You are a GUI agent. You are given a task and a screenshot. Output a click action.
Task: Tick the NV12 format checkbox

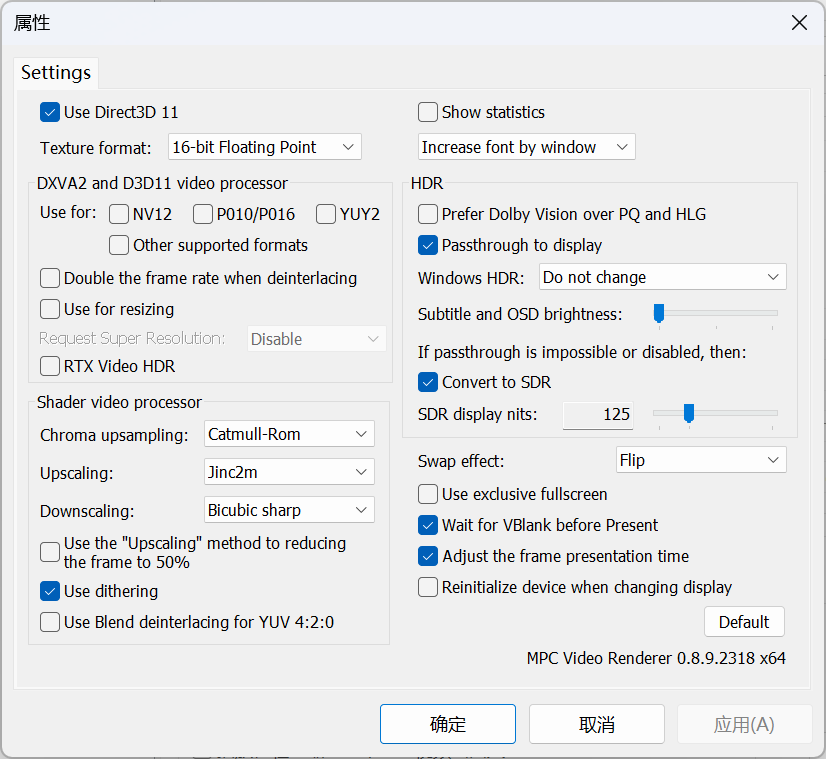(119, 213)
